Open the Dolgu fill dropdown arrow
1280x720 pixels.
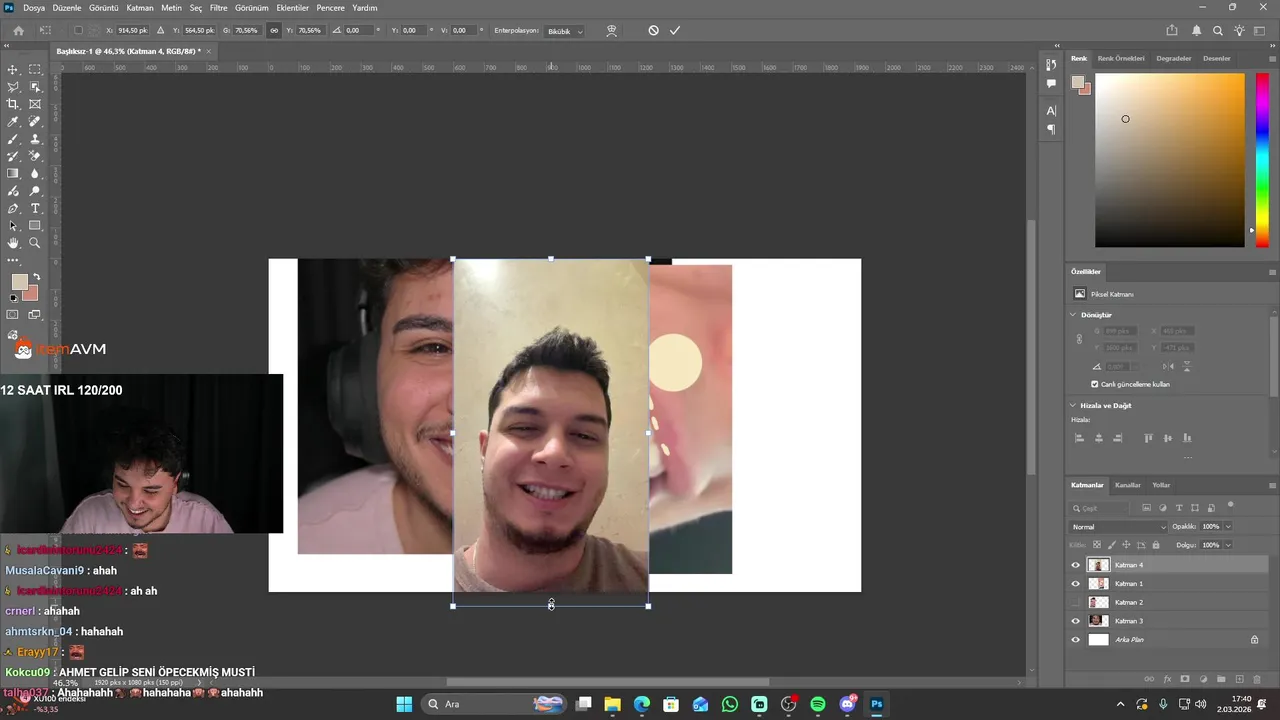pyautogui.click(x=1228, y=545)
